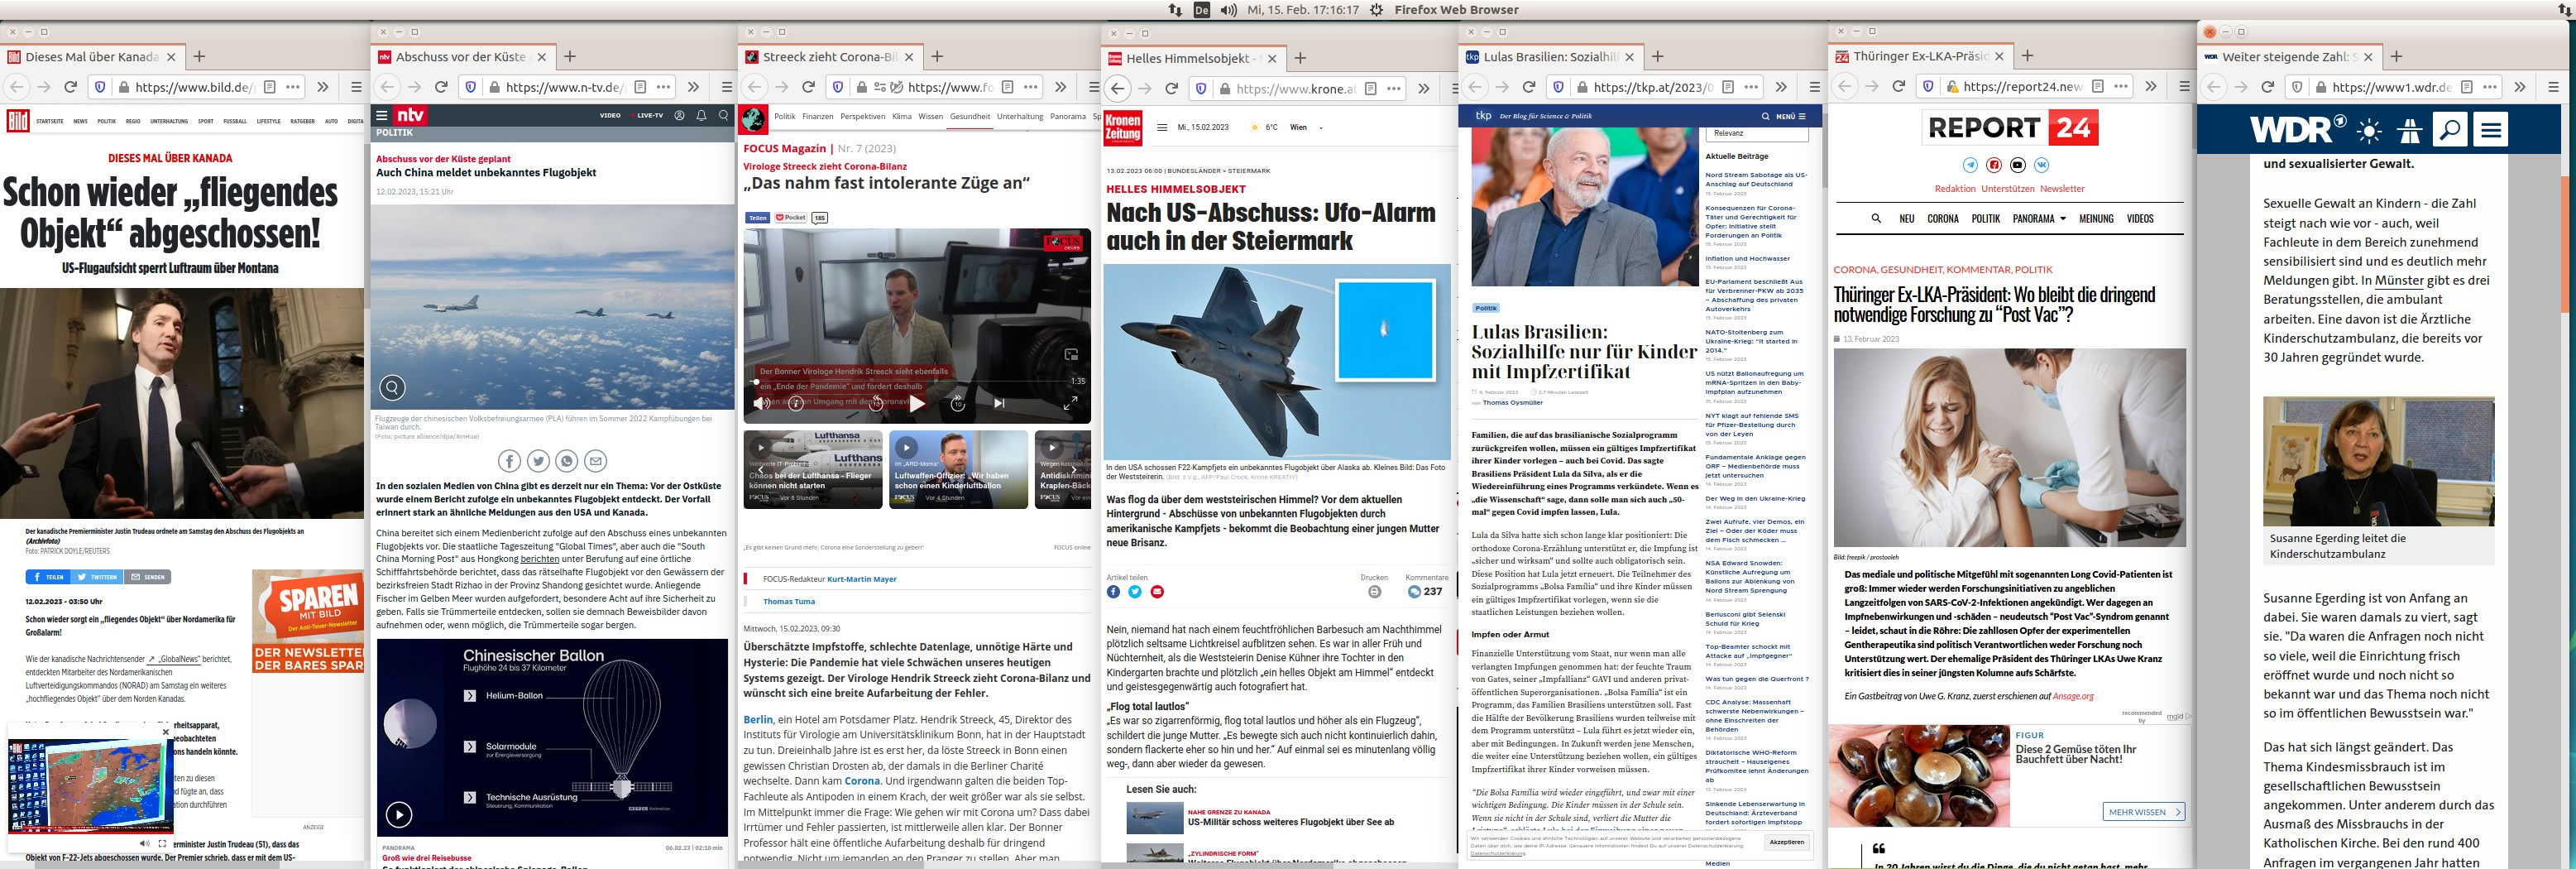Open Focus Finanzen section

pos(817,116)
